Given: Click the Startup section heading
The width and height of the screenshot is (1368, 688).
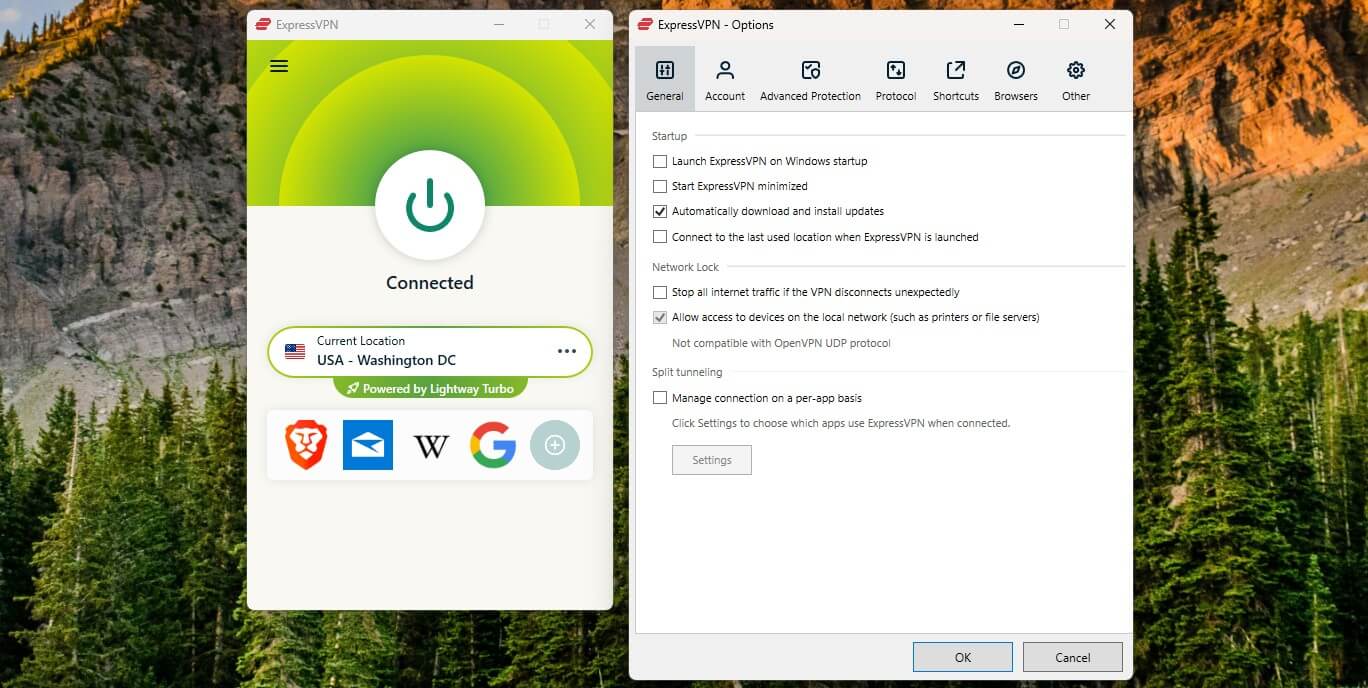Looking at the screenshot, I should [x=670, y=136].
